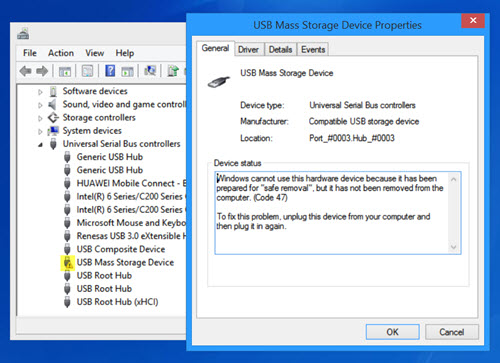Click the Storage controllers category icon
The image size is (500, 363).
point(53,117)
